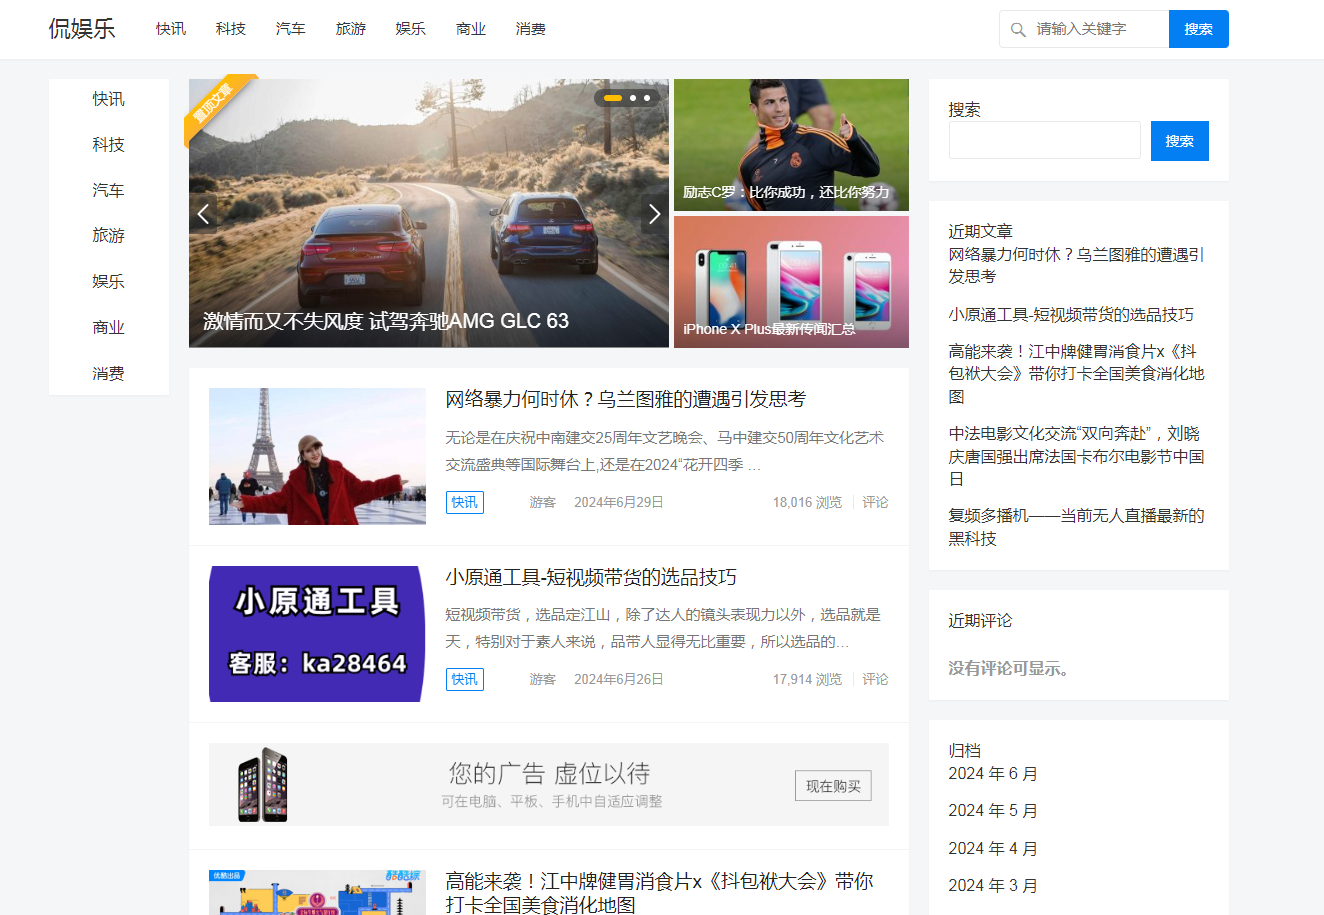Open recent post 中法电影文化交流 in sidebar
Screen dimensions: 1324x915
[1076, 456]
